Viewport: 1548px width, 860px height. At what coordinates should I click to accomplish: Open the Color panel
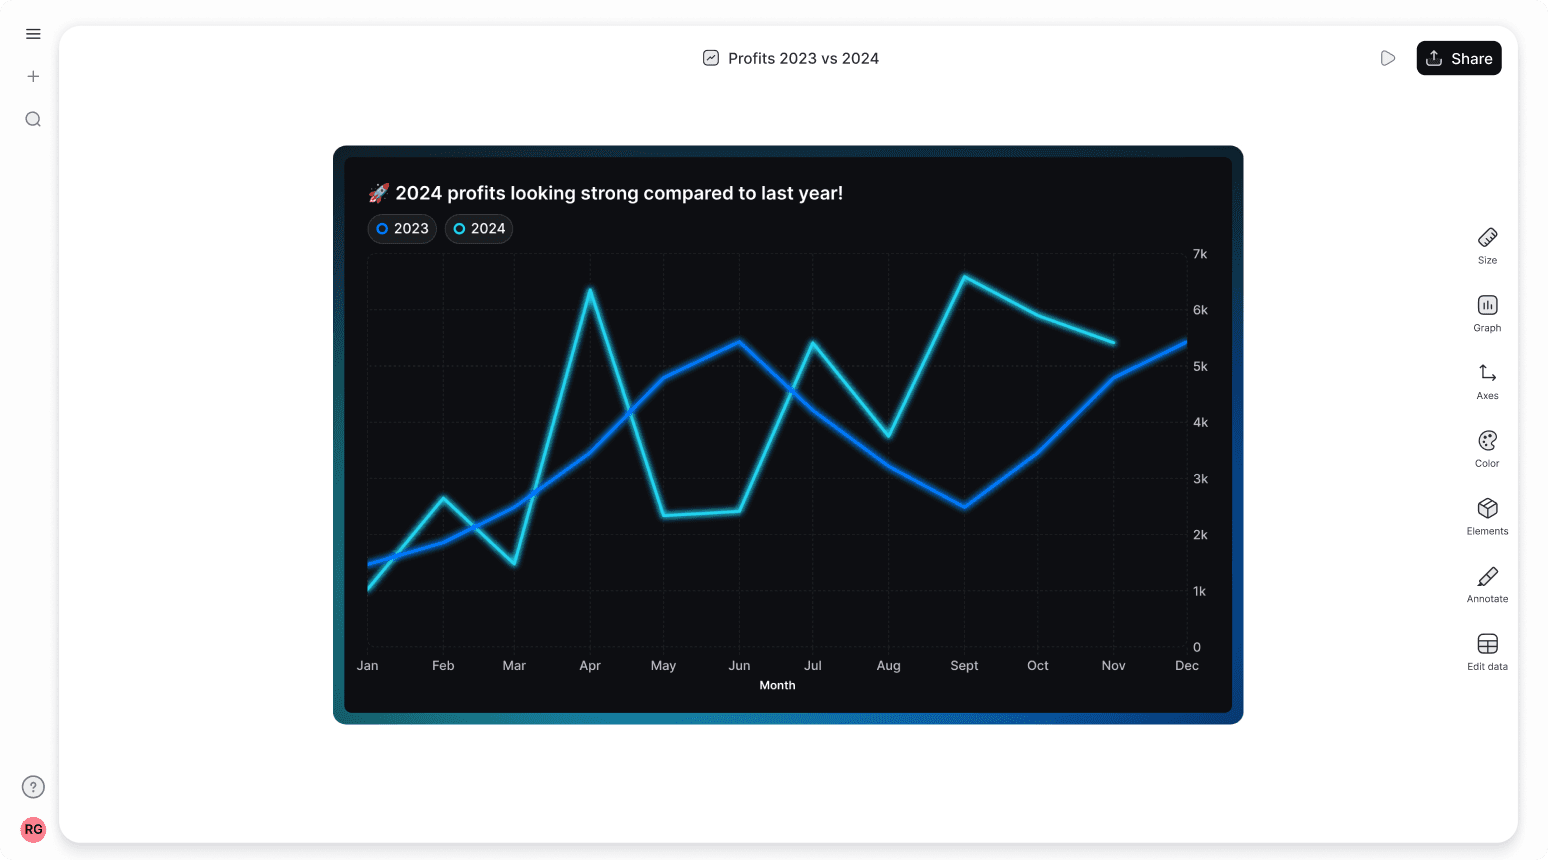tap(1487, 447)
